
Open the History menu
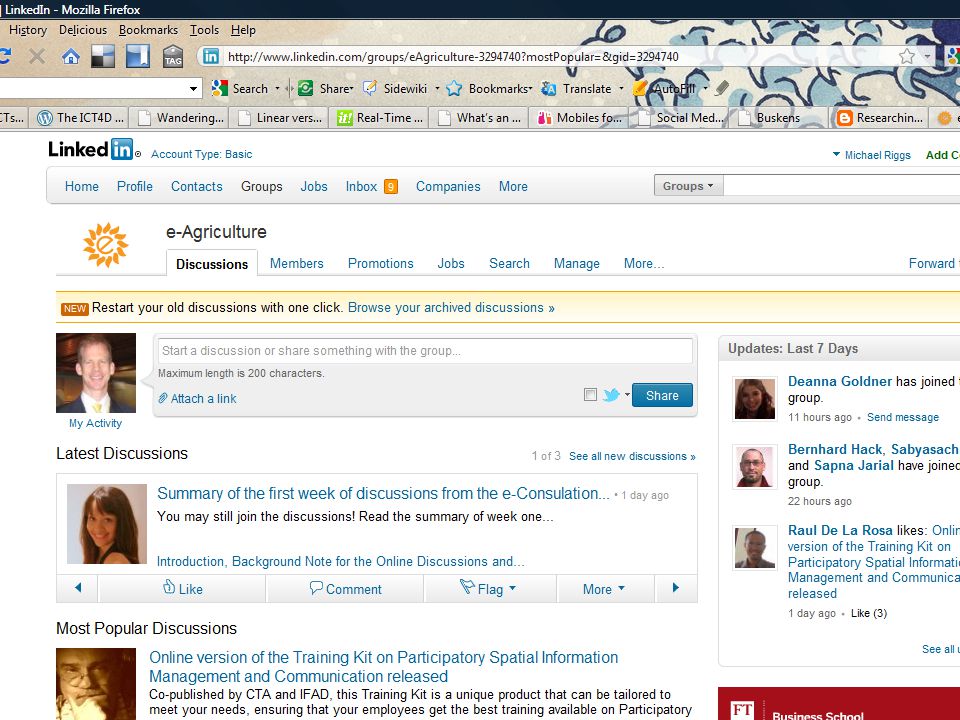click(x=28, y=30)
